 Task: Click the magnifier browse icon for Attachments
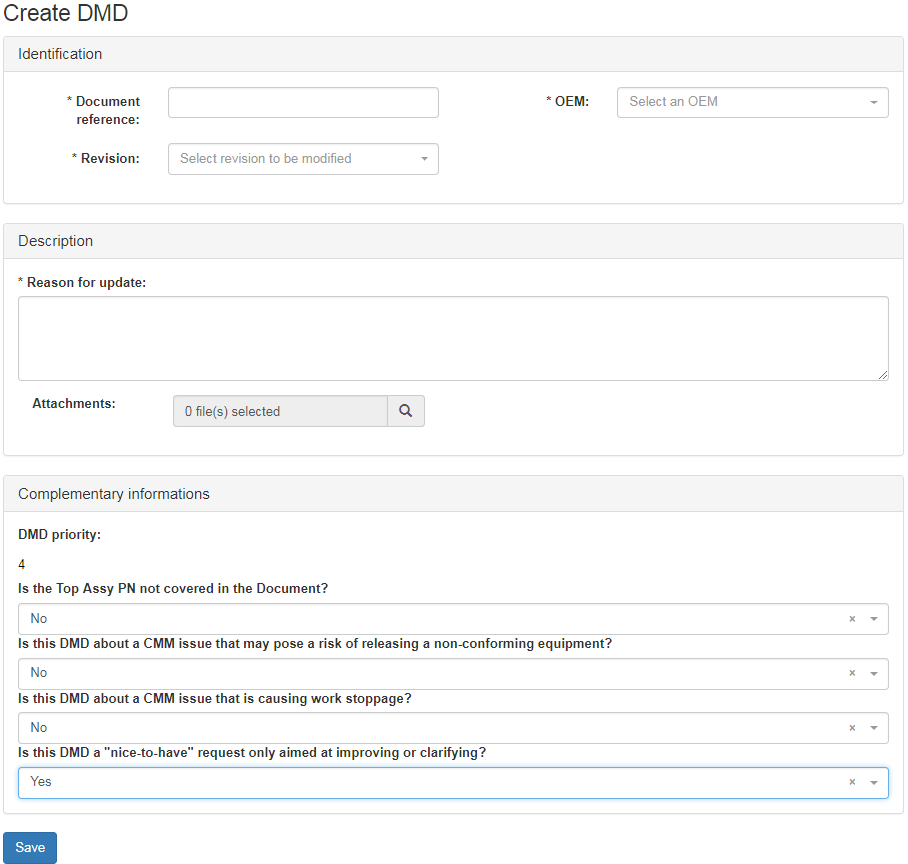[405, 411]
